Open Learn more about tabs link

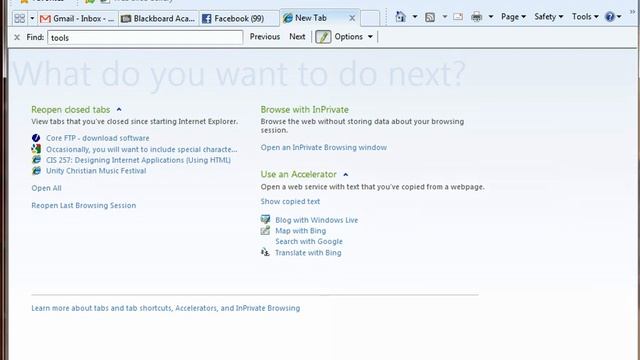point(166,308)
